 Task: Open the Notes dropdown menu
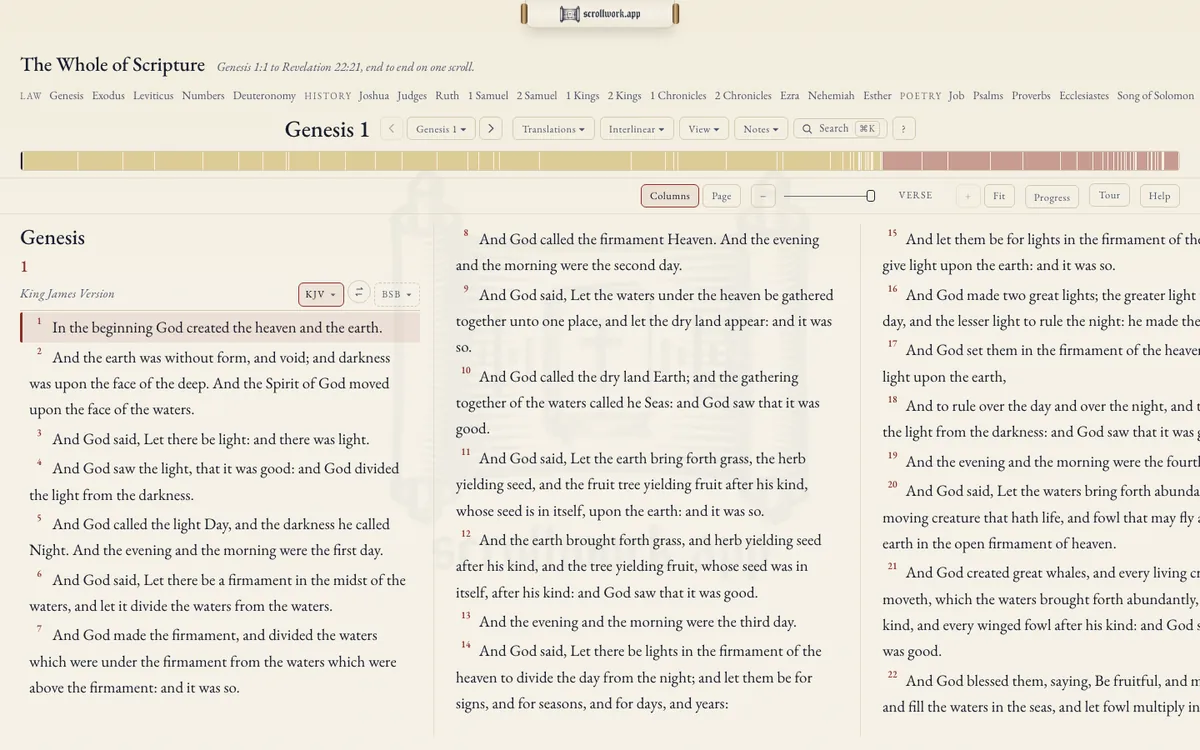pos(761,128)
